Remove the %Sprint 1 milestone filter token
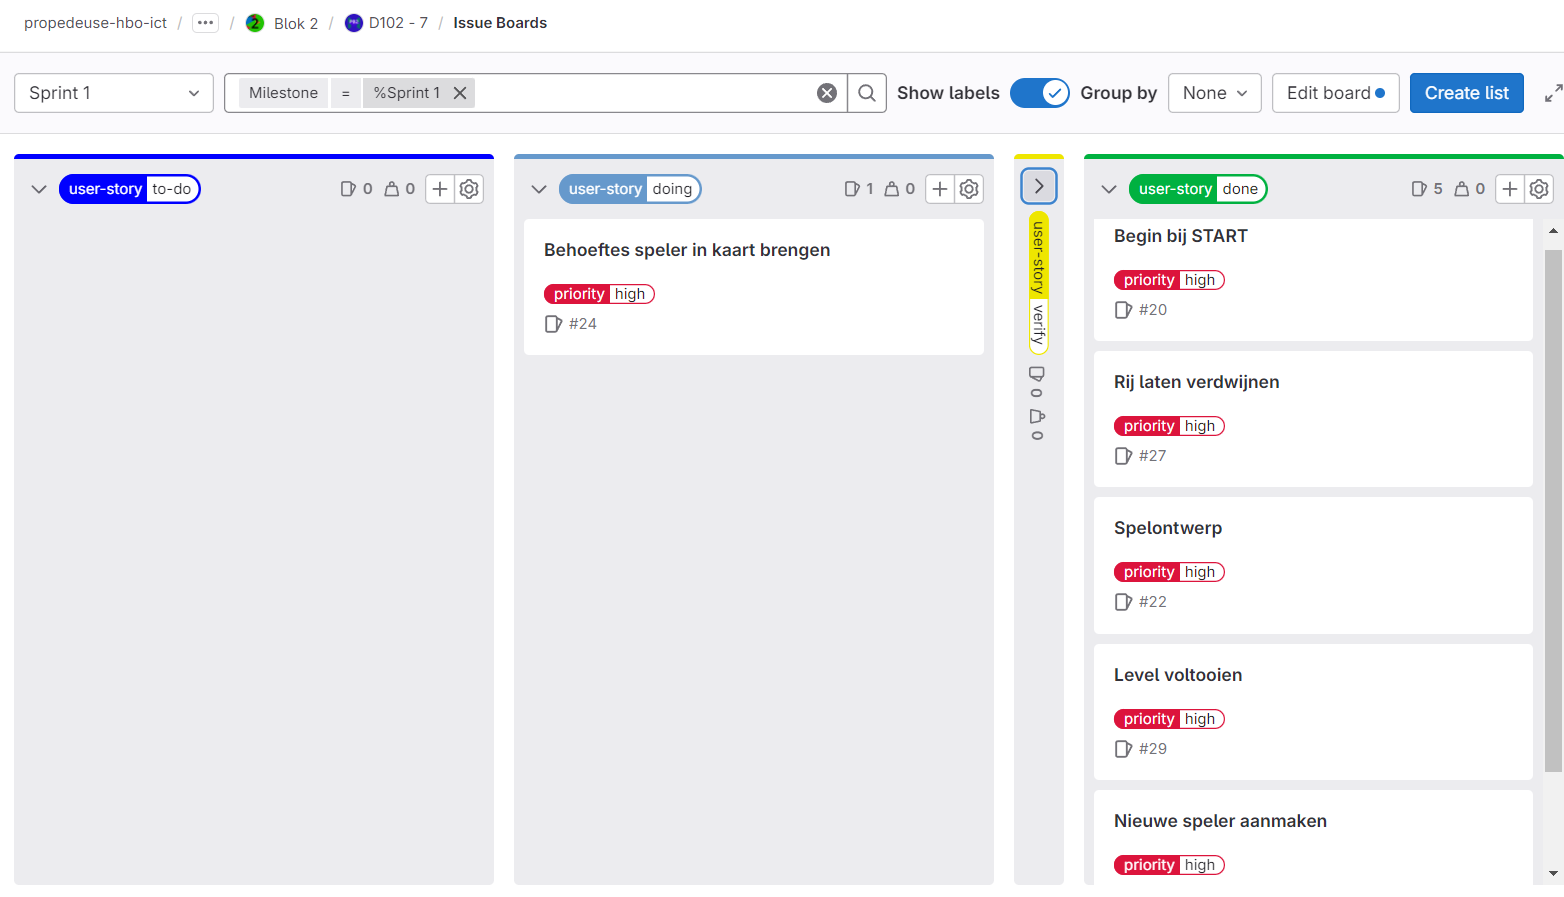 click(460, 93)
